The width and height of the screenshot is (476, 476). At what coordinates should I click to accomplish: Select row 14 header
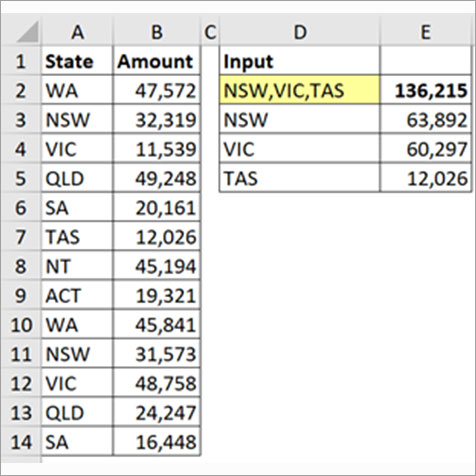(x=21, y=442)
